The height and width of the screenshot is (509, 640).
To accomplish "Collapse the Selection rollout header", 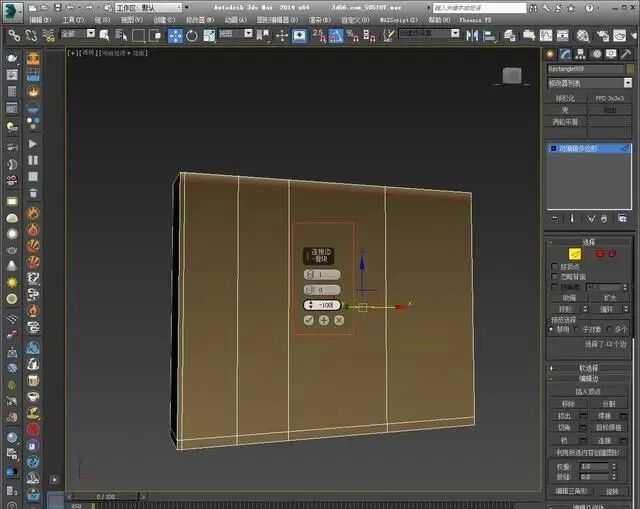I will 588,242.
